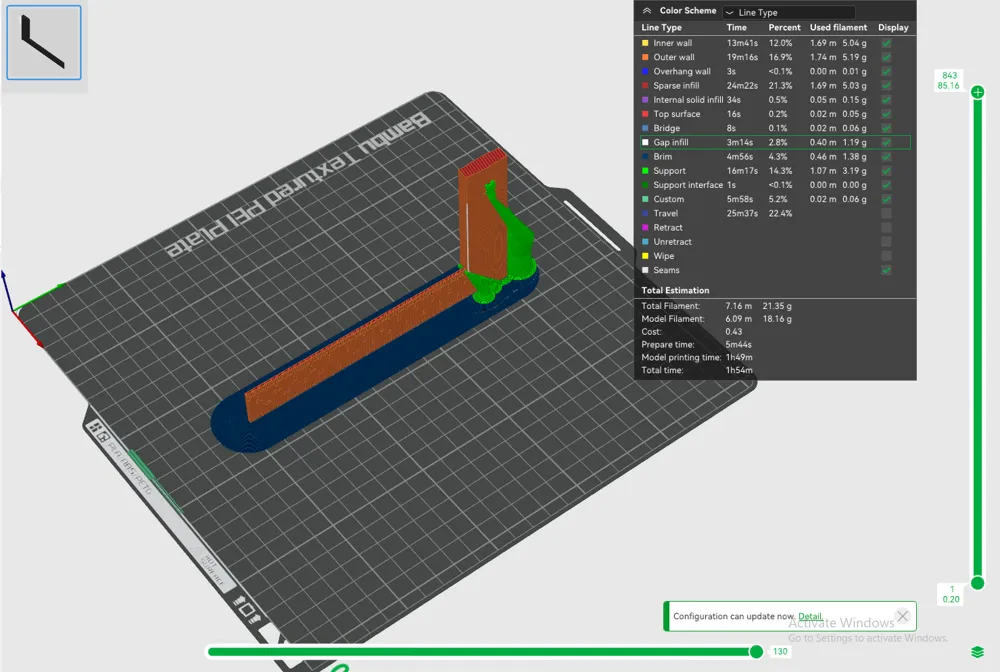Click the bottom layer label 0.20

click(951, 599)
